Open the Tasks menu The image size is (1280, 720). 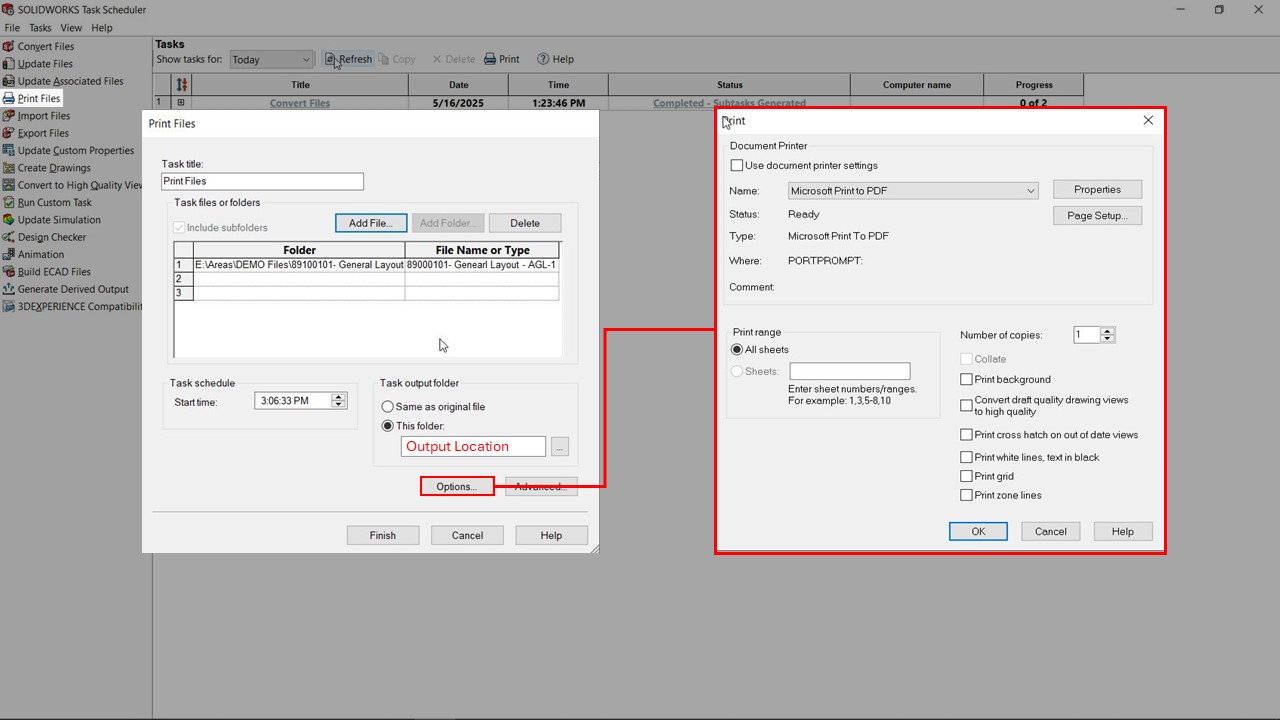(x=40, y=28)
